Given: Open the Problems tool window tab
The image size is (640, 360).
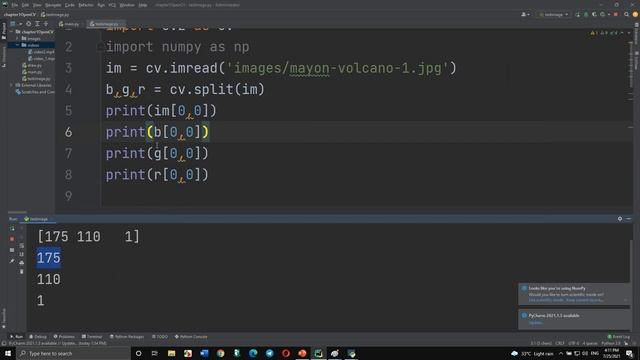Looking at the screenshot, I should pos(64,337).
